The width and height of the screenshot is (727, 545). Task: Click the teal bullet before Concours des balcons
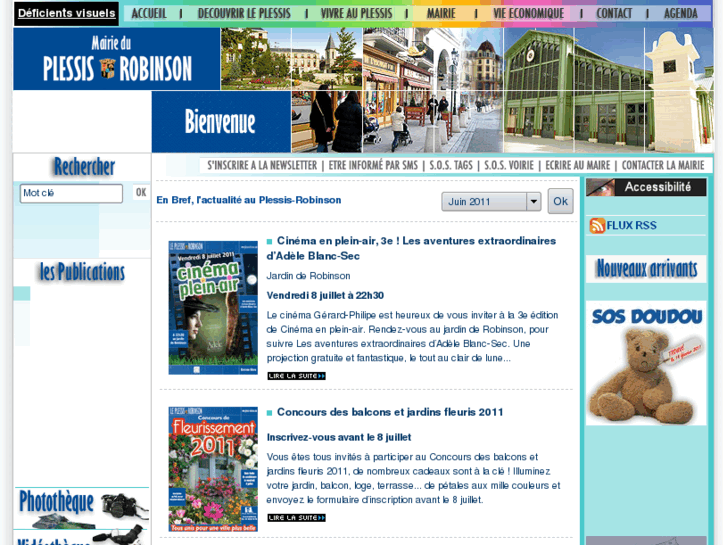(269, 413)
